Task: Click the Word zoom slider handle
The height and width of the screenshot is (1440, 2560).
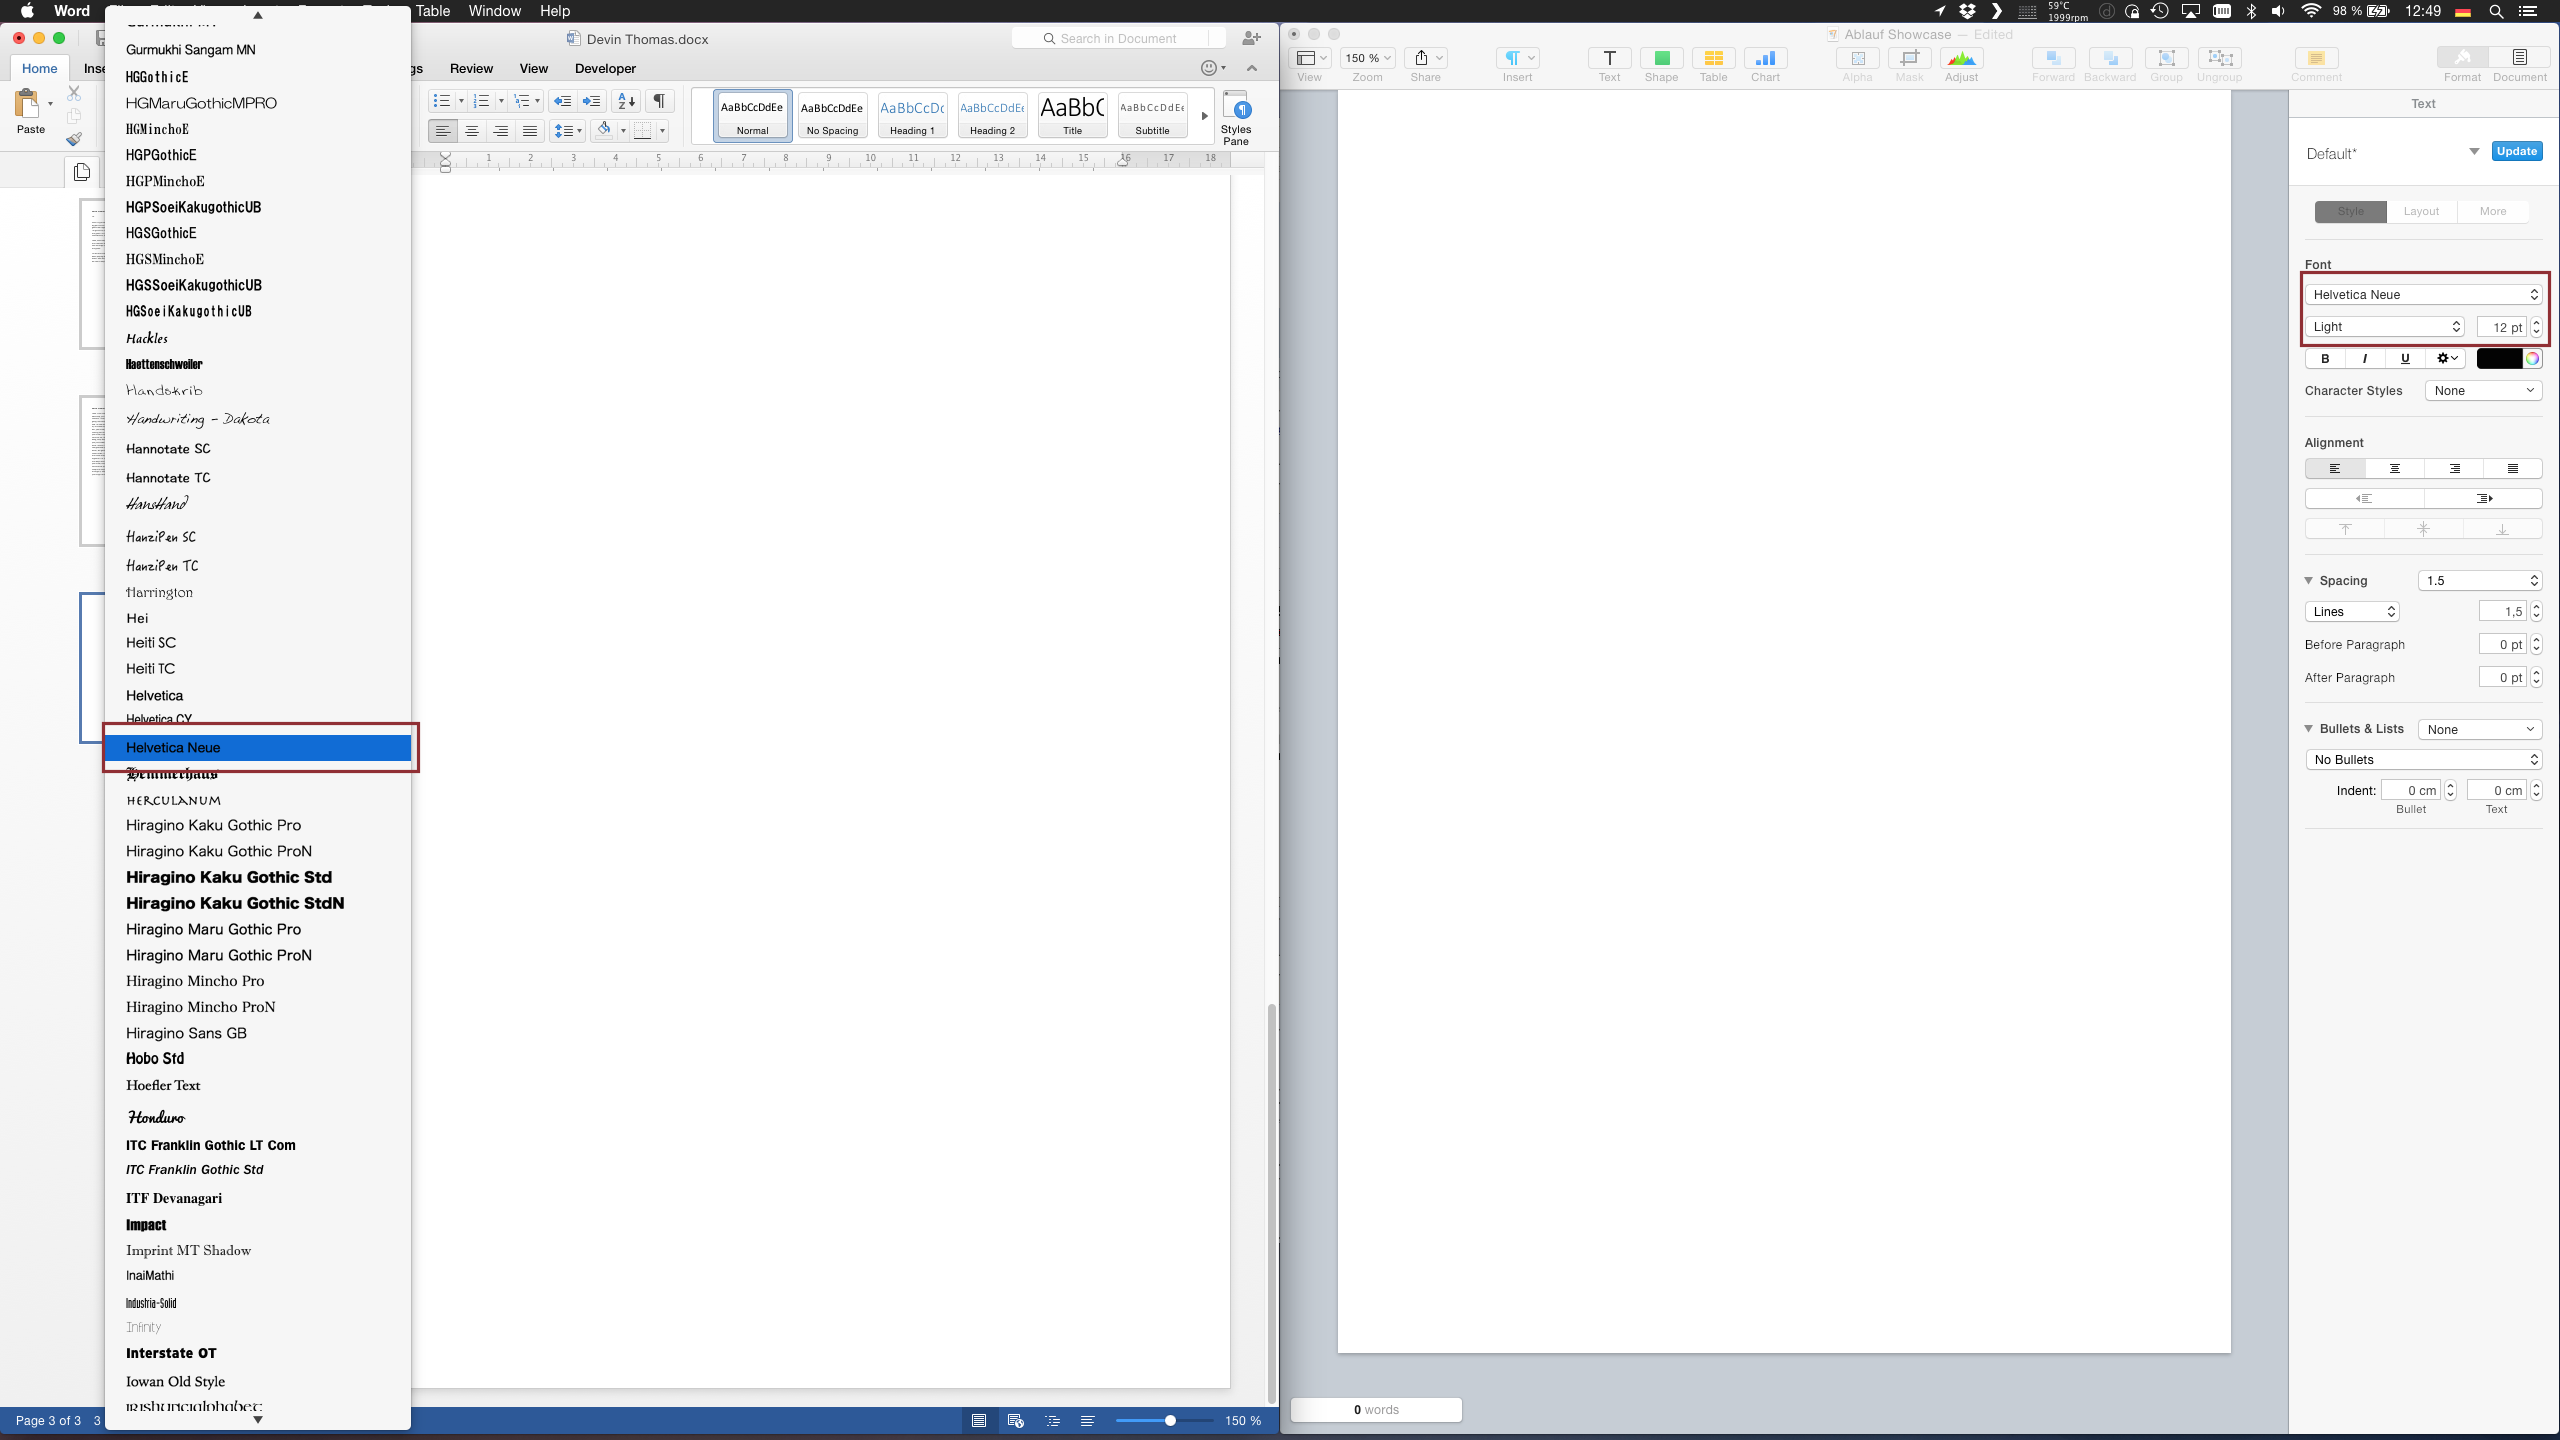Action: click(x=1170, y=1421)
